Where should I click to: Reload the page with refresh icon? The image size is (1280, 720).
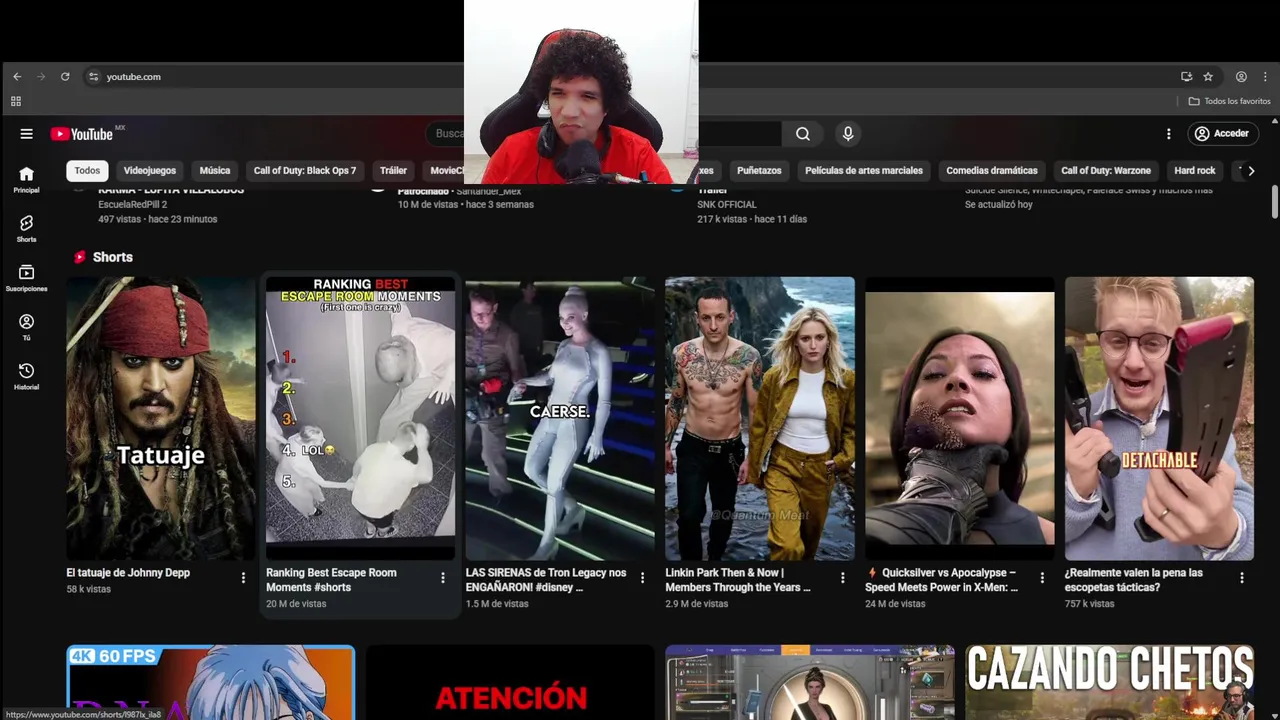coord(65,77)
